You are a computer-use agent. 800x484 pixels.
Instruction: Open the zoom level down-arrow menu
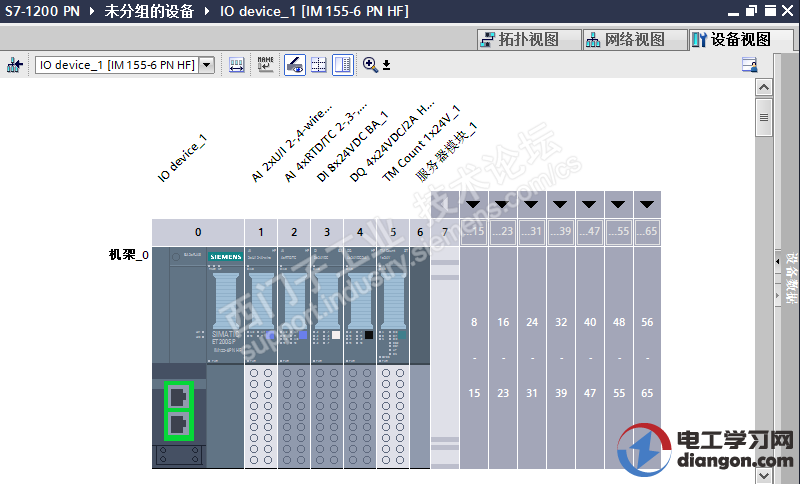point(386,65)
